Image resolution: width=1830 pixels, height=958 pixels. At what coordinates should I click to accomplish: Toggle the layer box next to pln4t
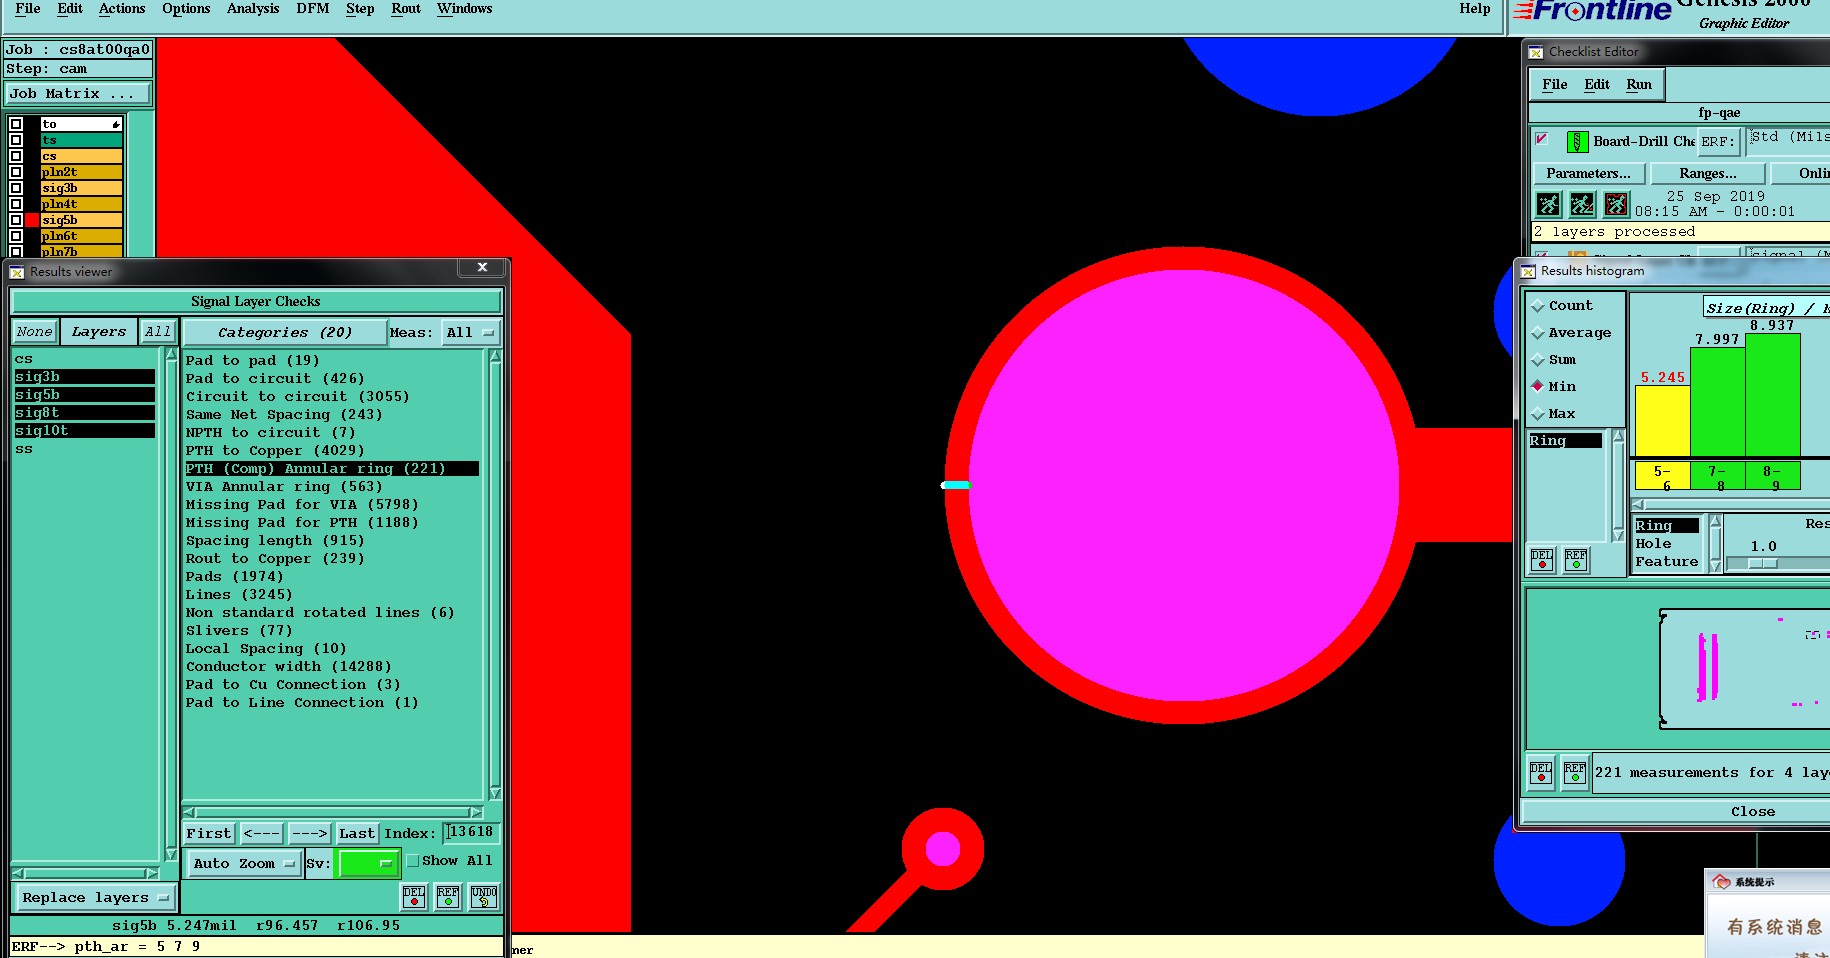coord(16,204)
